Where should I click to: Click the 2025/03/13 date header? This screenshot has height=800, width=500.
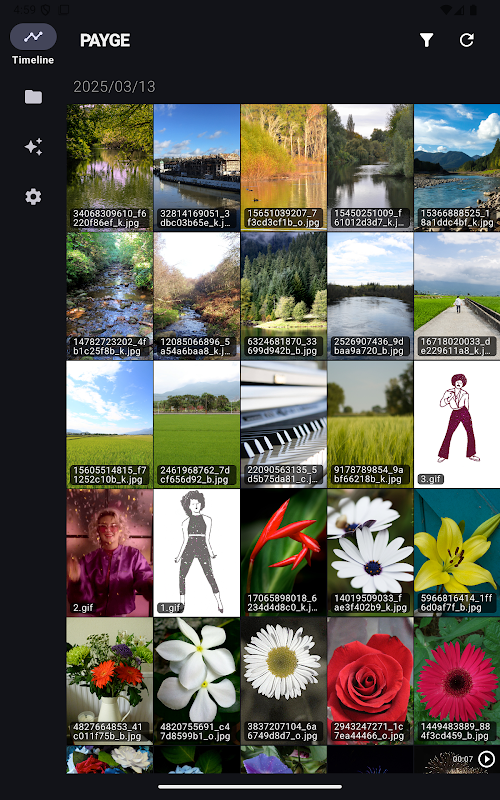click(x=114, y=86)
